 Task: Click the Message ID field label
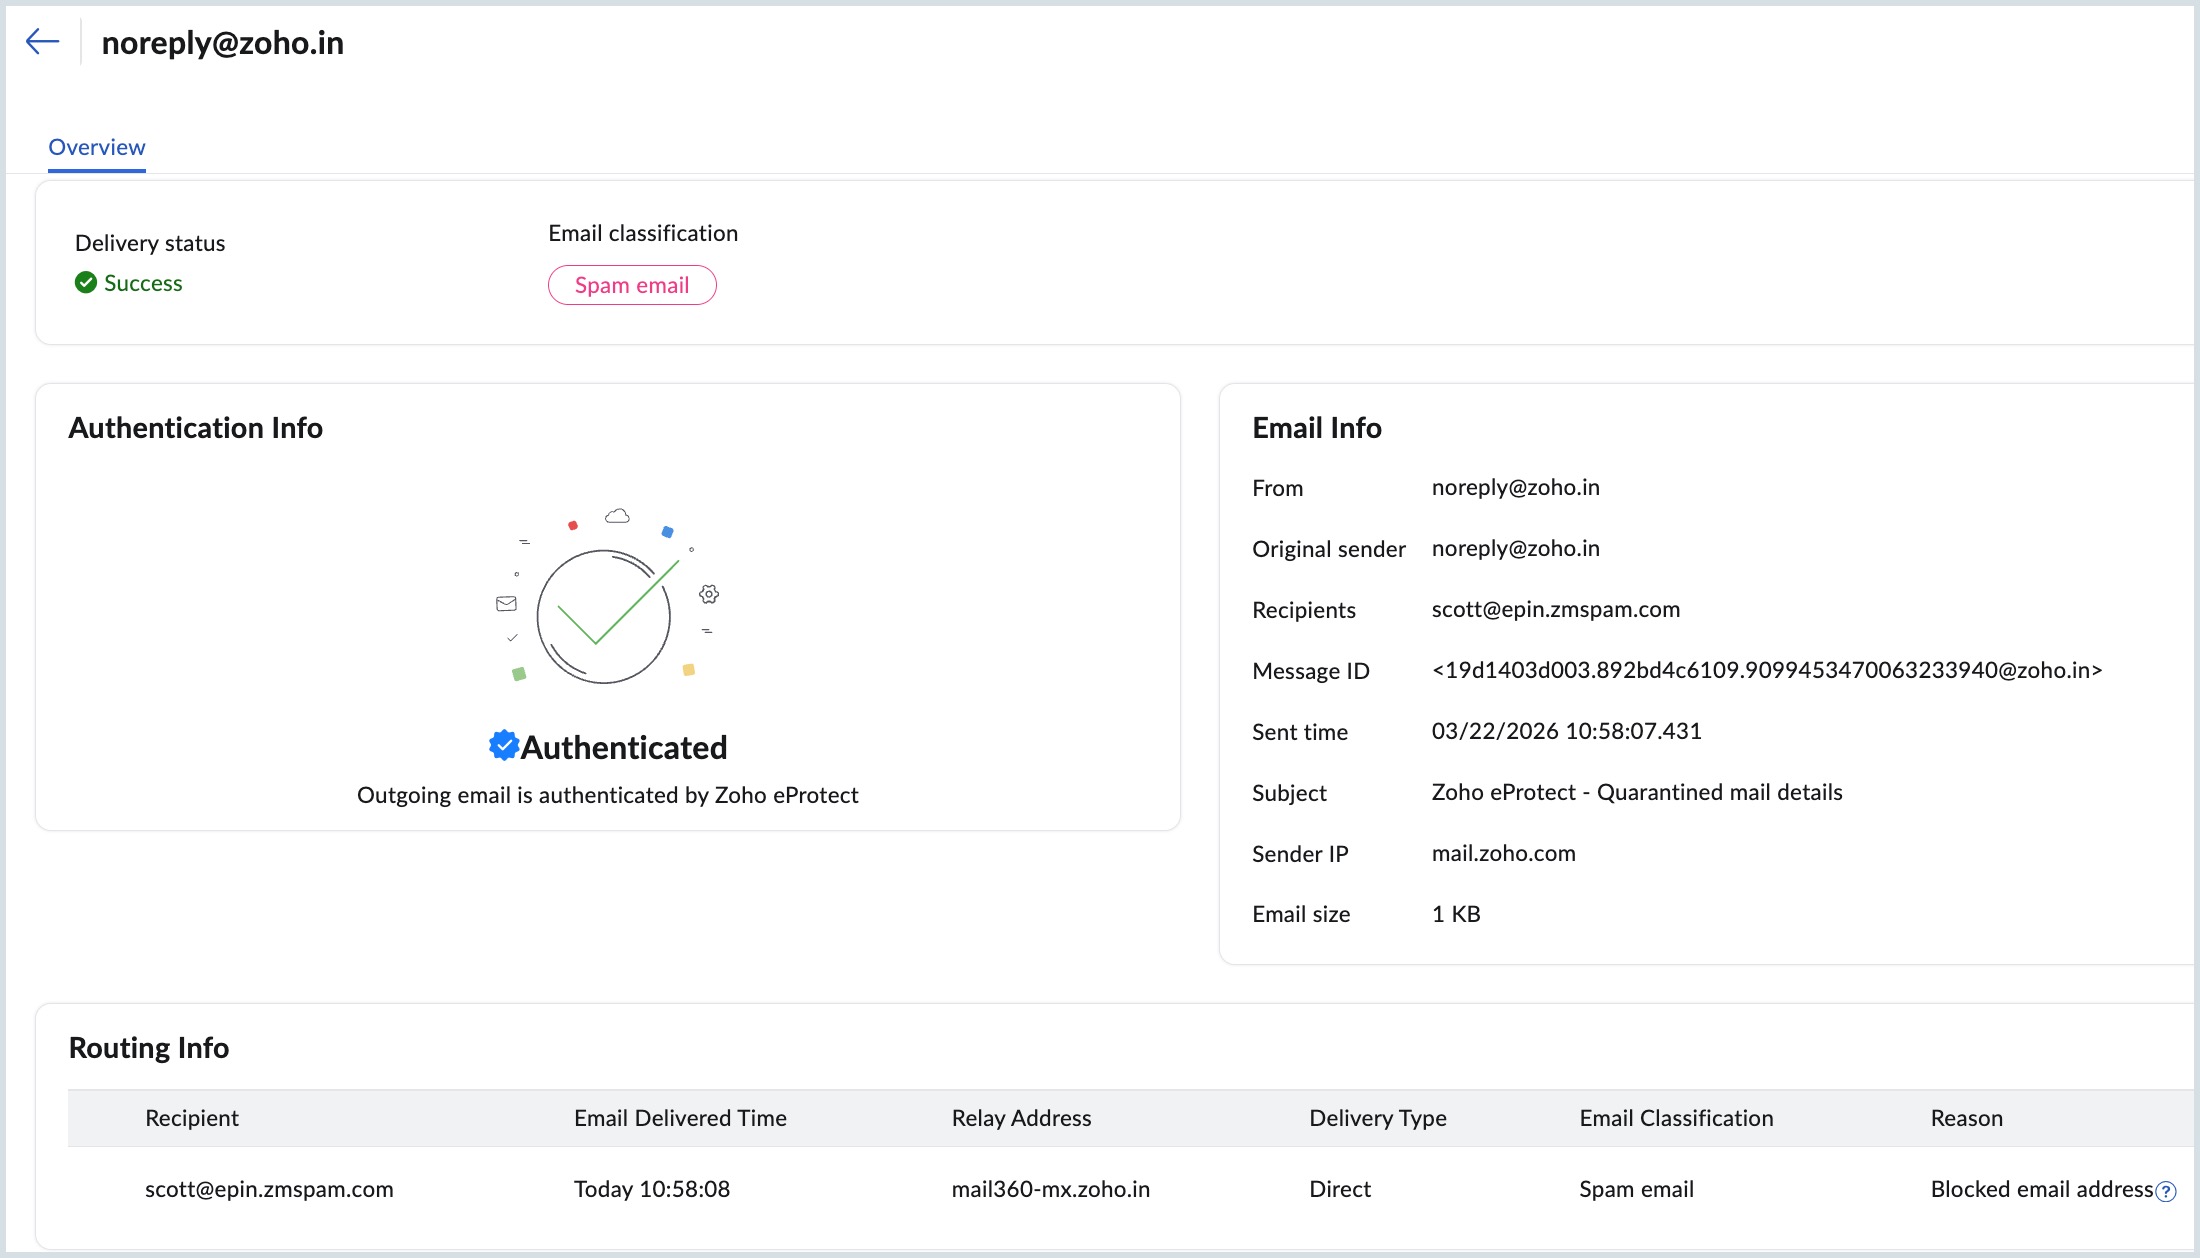coord(1311,671)
